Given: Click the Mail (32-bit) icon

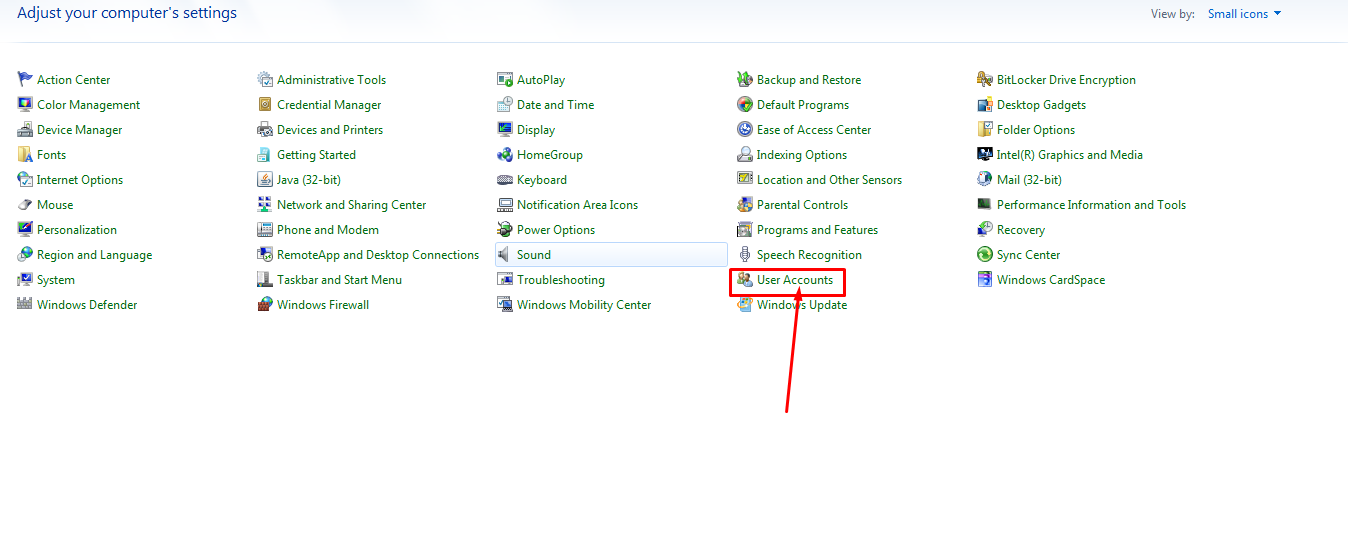Looking at the screenshot, I should (x=985, y=180).
